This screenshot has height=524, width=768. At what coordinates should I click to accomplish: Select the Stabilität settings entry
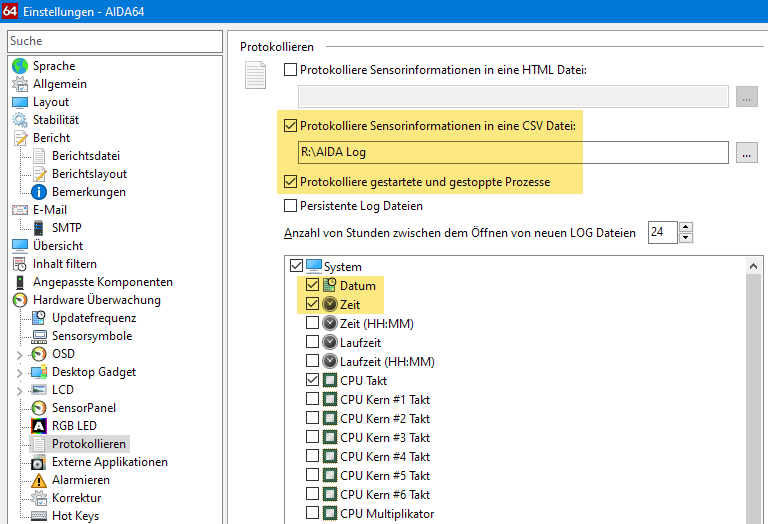tap(56, 120)
